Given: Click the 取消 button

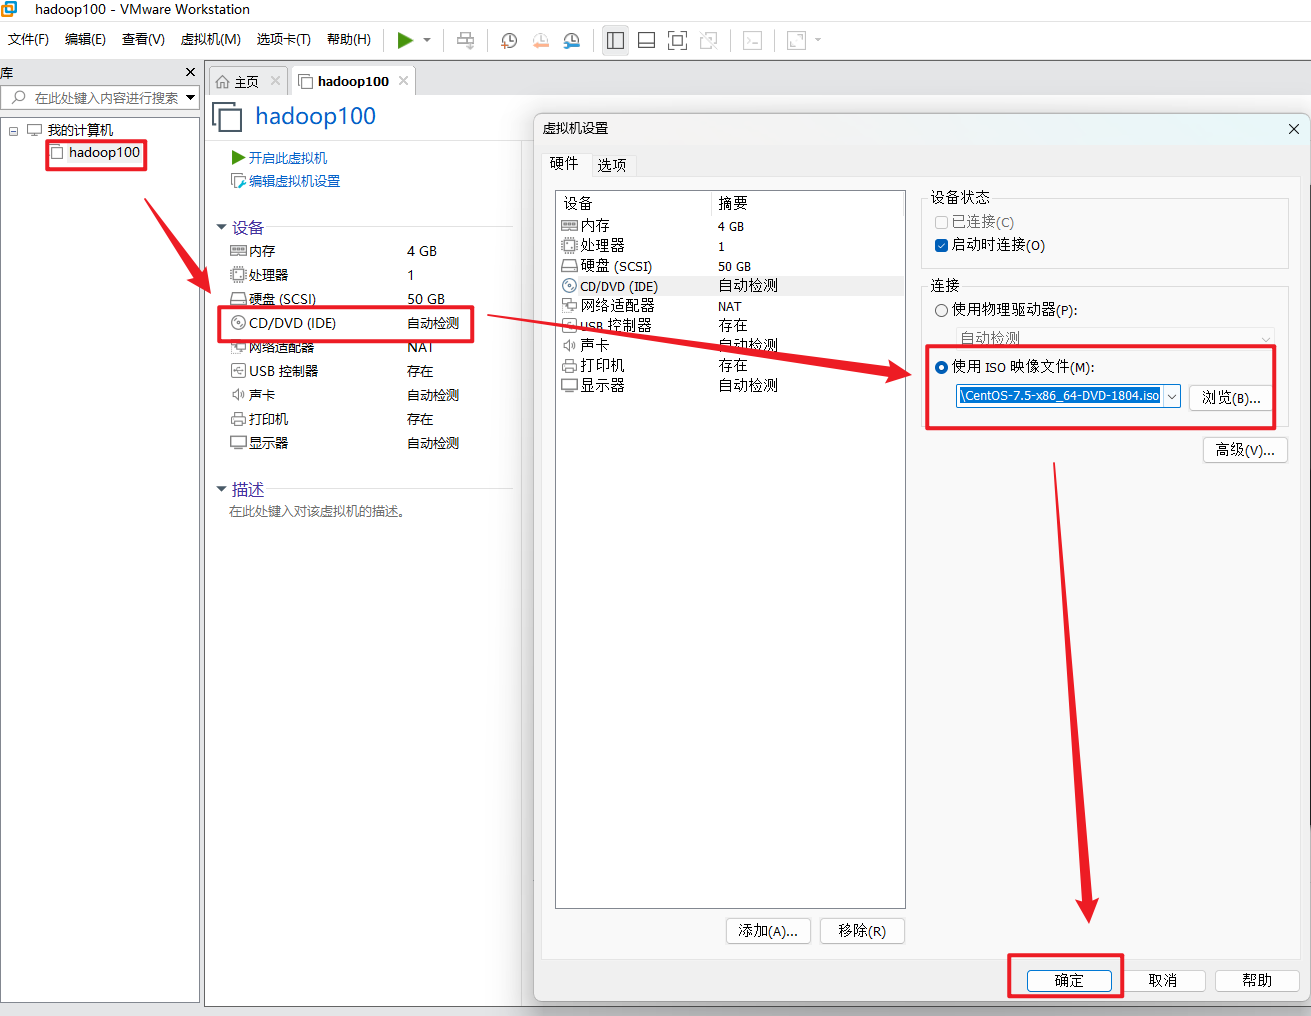Looking at the screenshot, I should (1163, 981).
